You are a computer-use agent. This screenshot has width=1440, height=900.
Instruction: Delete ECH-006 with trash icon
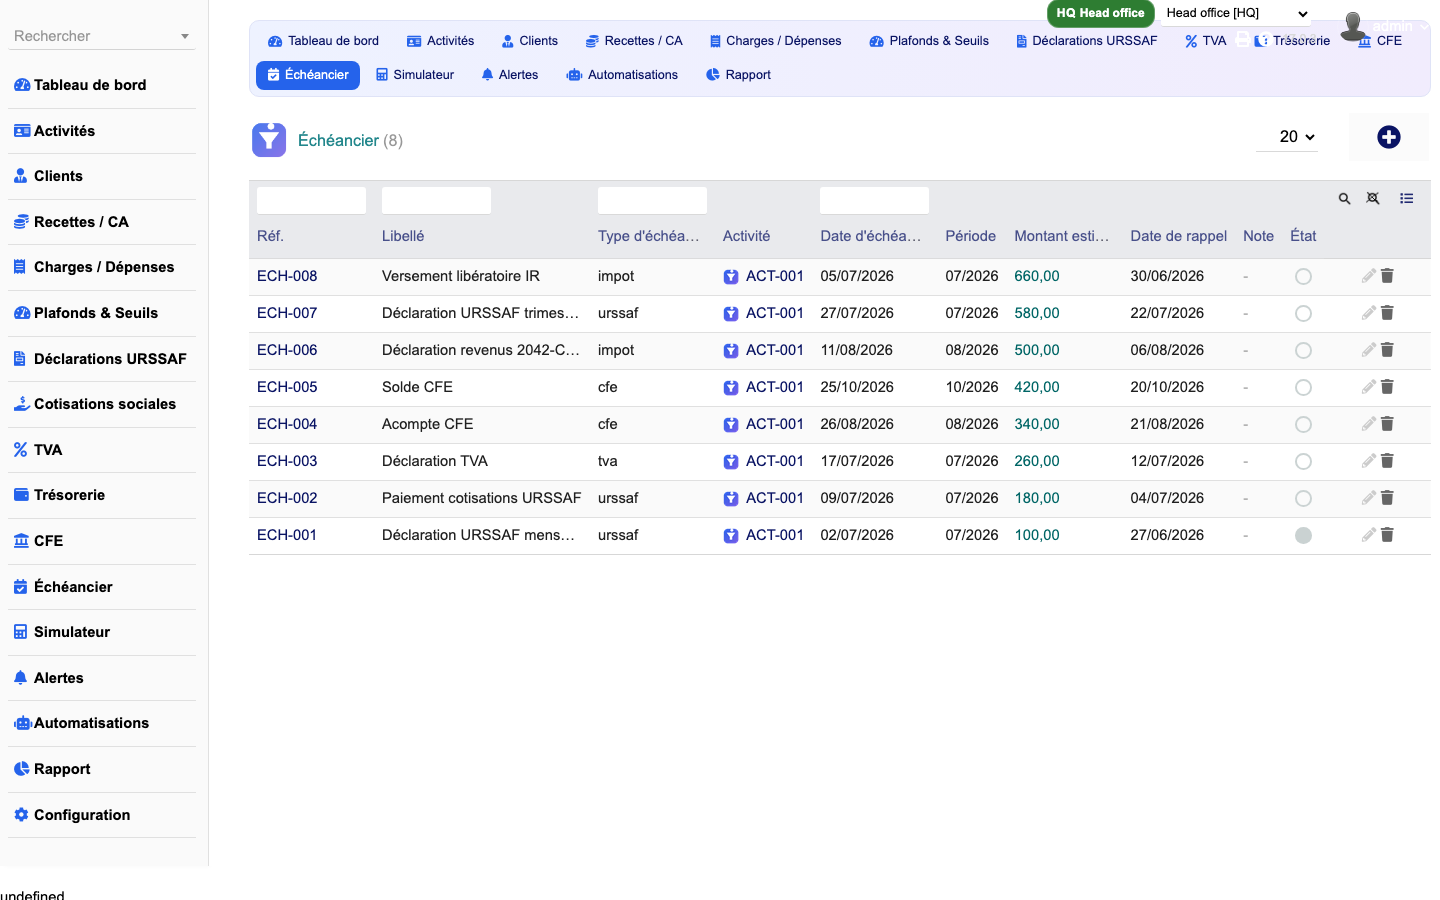pos(1387,350)
